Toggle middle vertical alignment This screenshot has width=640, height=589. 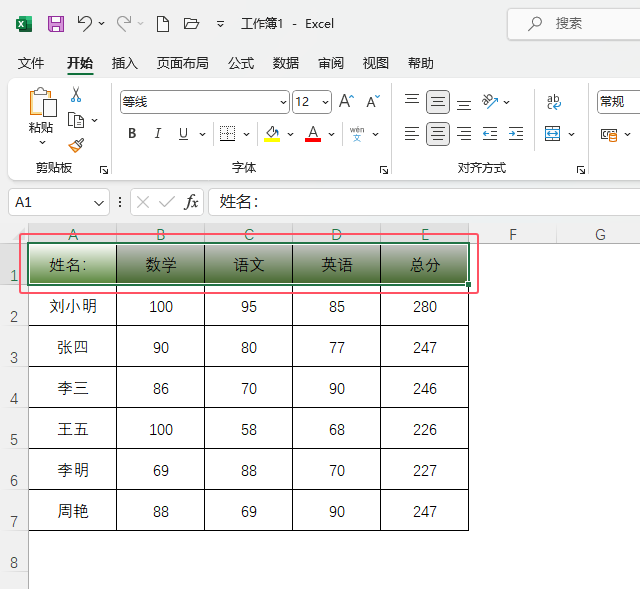coord(438,102)
